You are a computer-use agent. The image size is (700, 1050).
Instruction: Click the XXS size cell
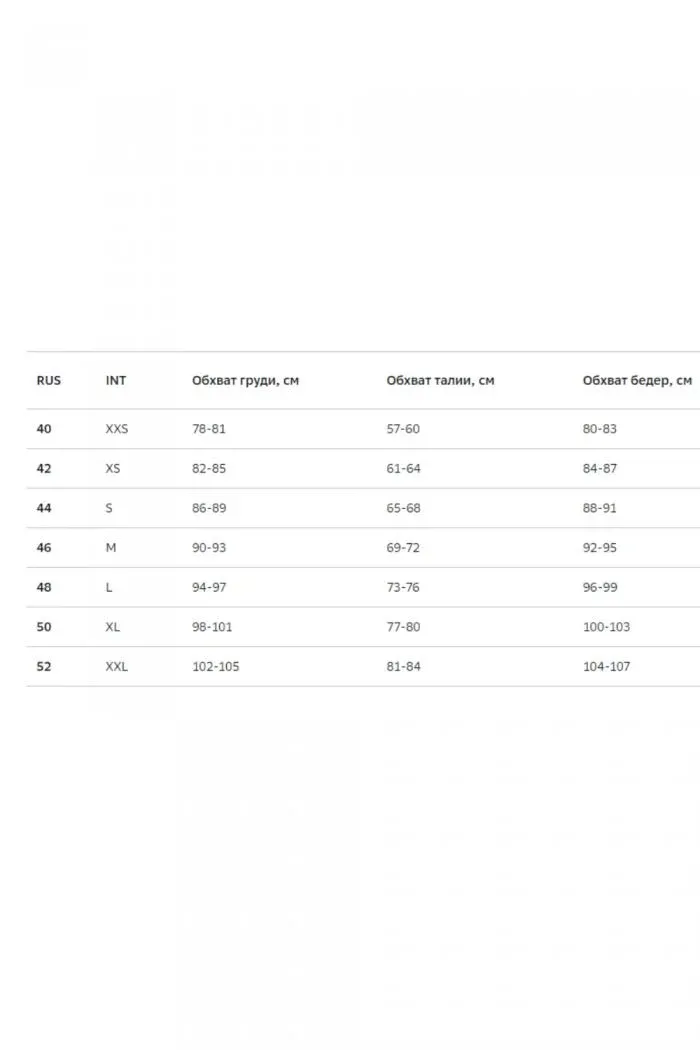117,429
